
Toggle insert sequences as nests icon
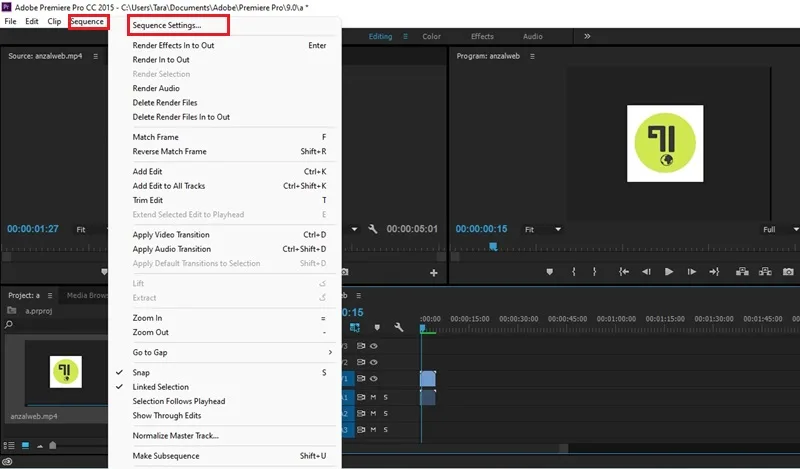355,327
